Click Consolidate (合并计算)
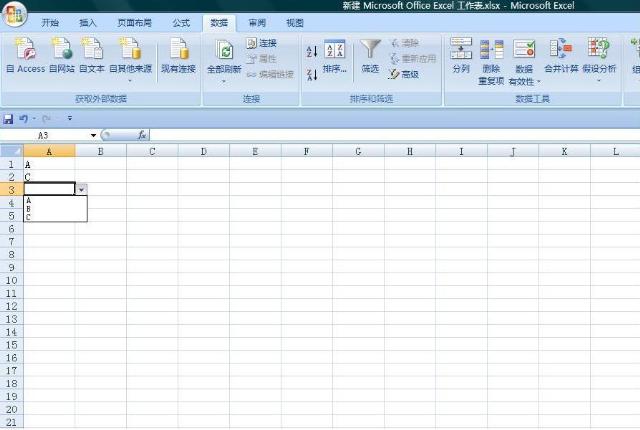640x430 pixels. click(x=561, y=55)
